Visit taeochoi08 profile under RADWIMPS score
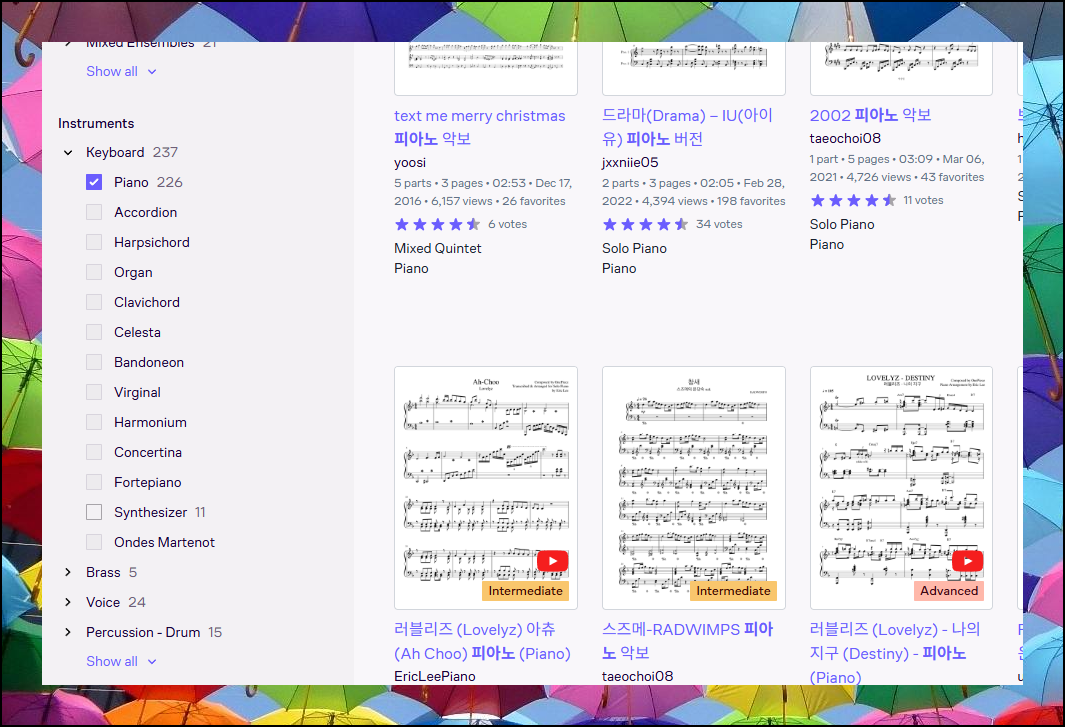Viewport: 1065px width, 727px height. pos(637,676)
